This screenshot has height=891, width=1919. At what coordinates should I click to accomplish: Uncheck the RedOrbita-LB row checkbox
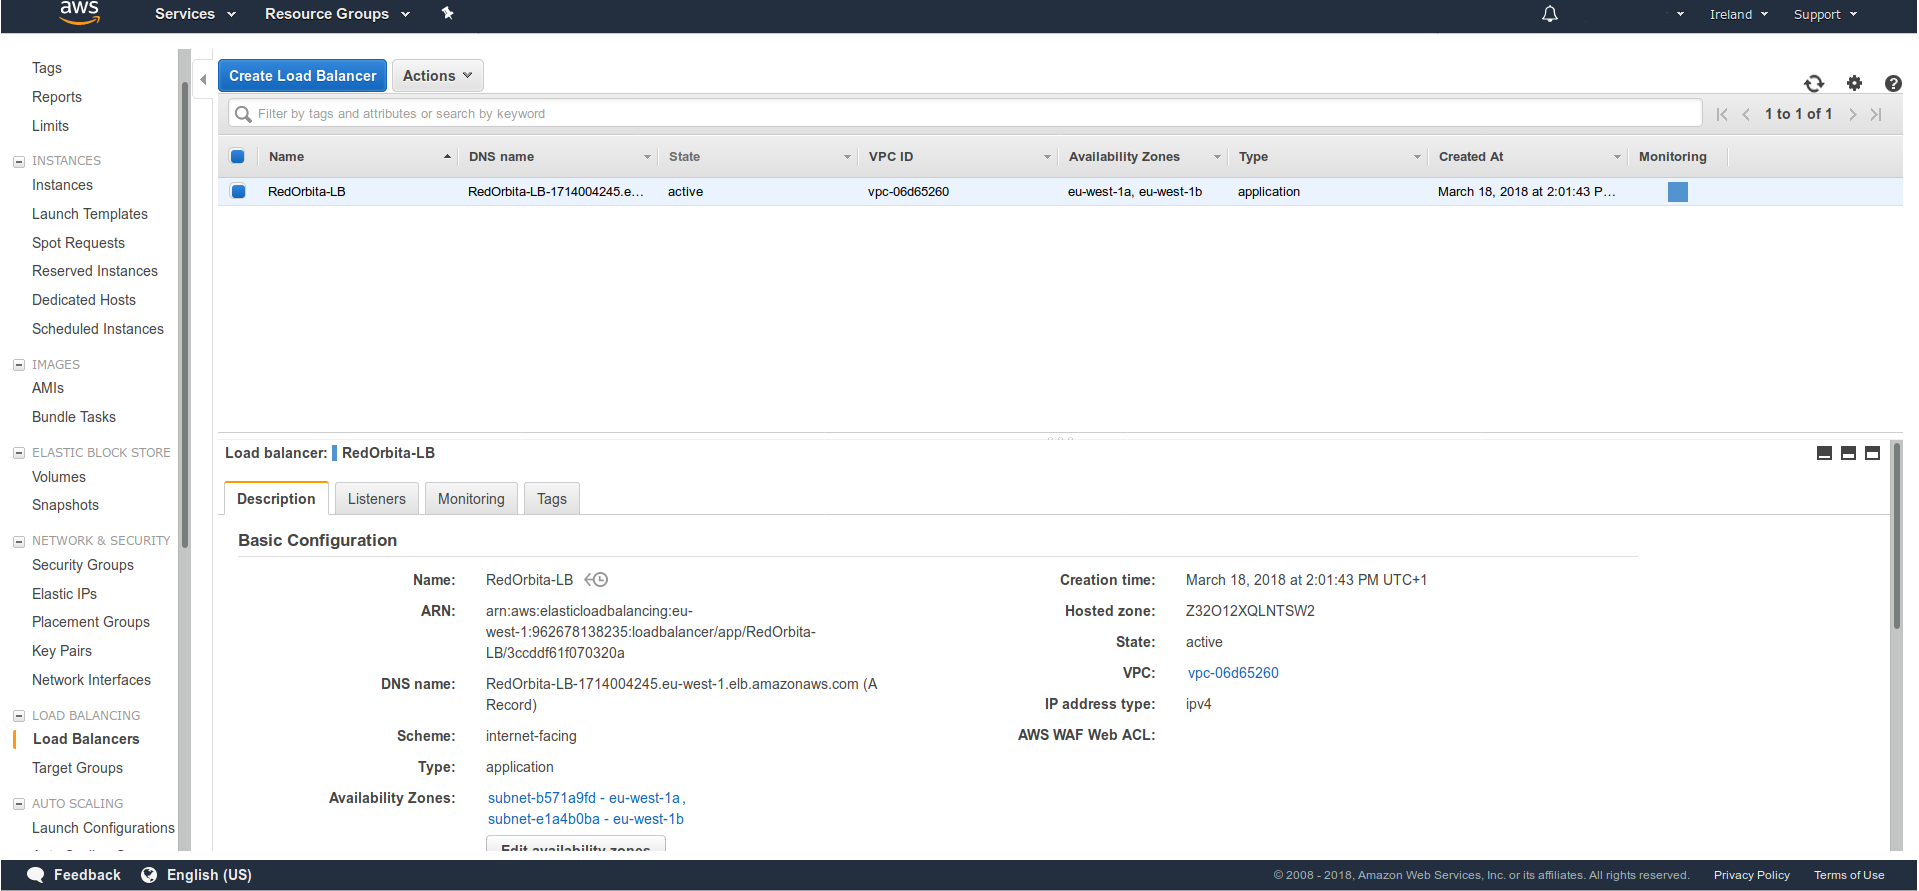238,192
